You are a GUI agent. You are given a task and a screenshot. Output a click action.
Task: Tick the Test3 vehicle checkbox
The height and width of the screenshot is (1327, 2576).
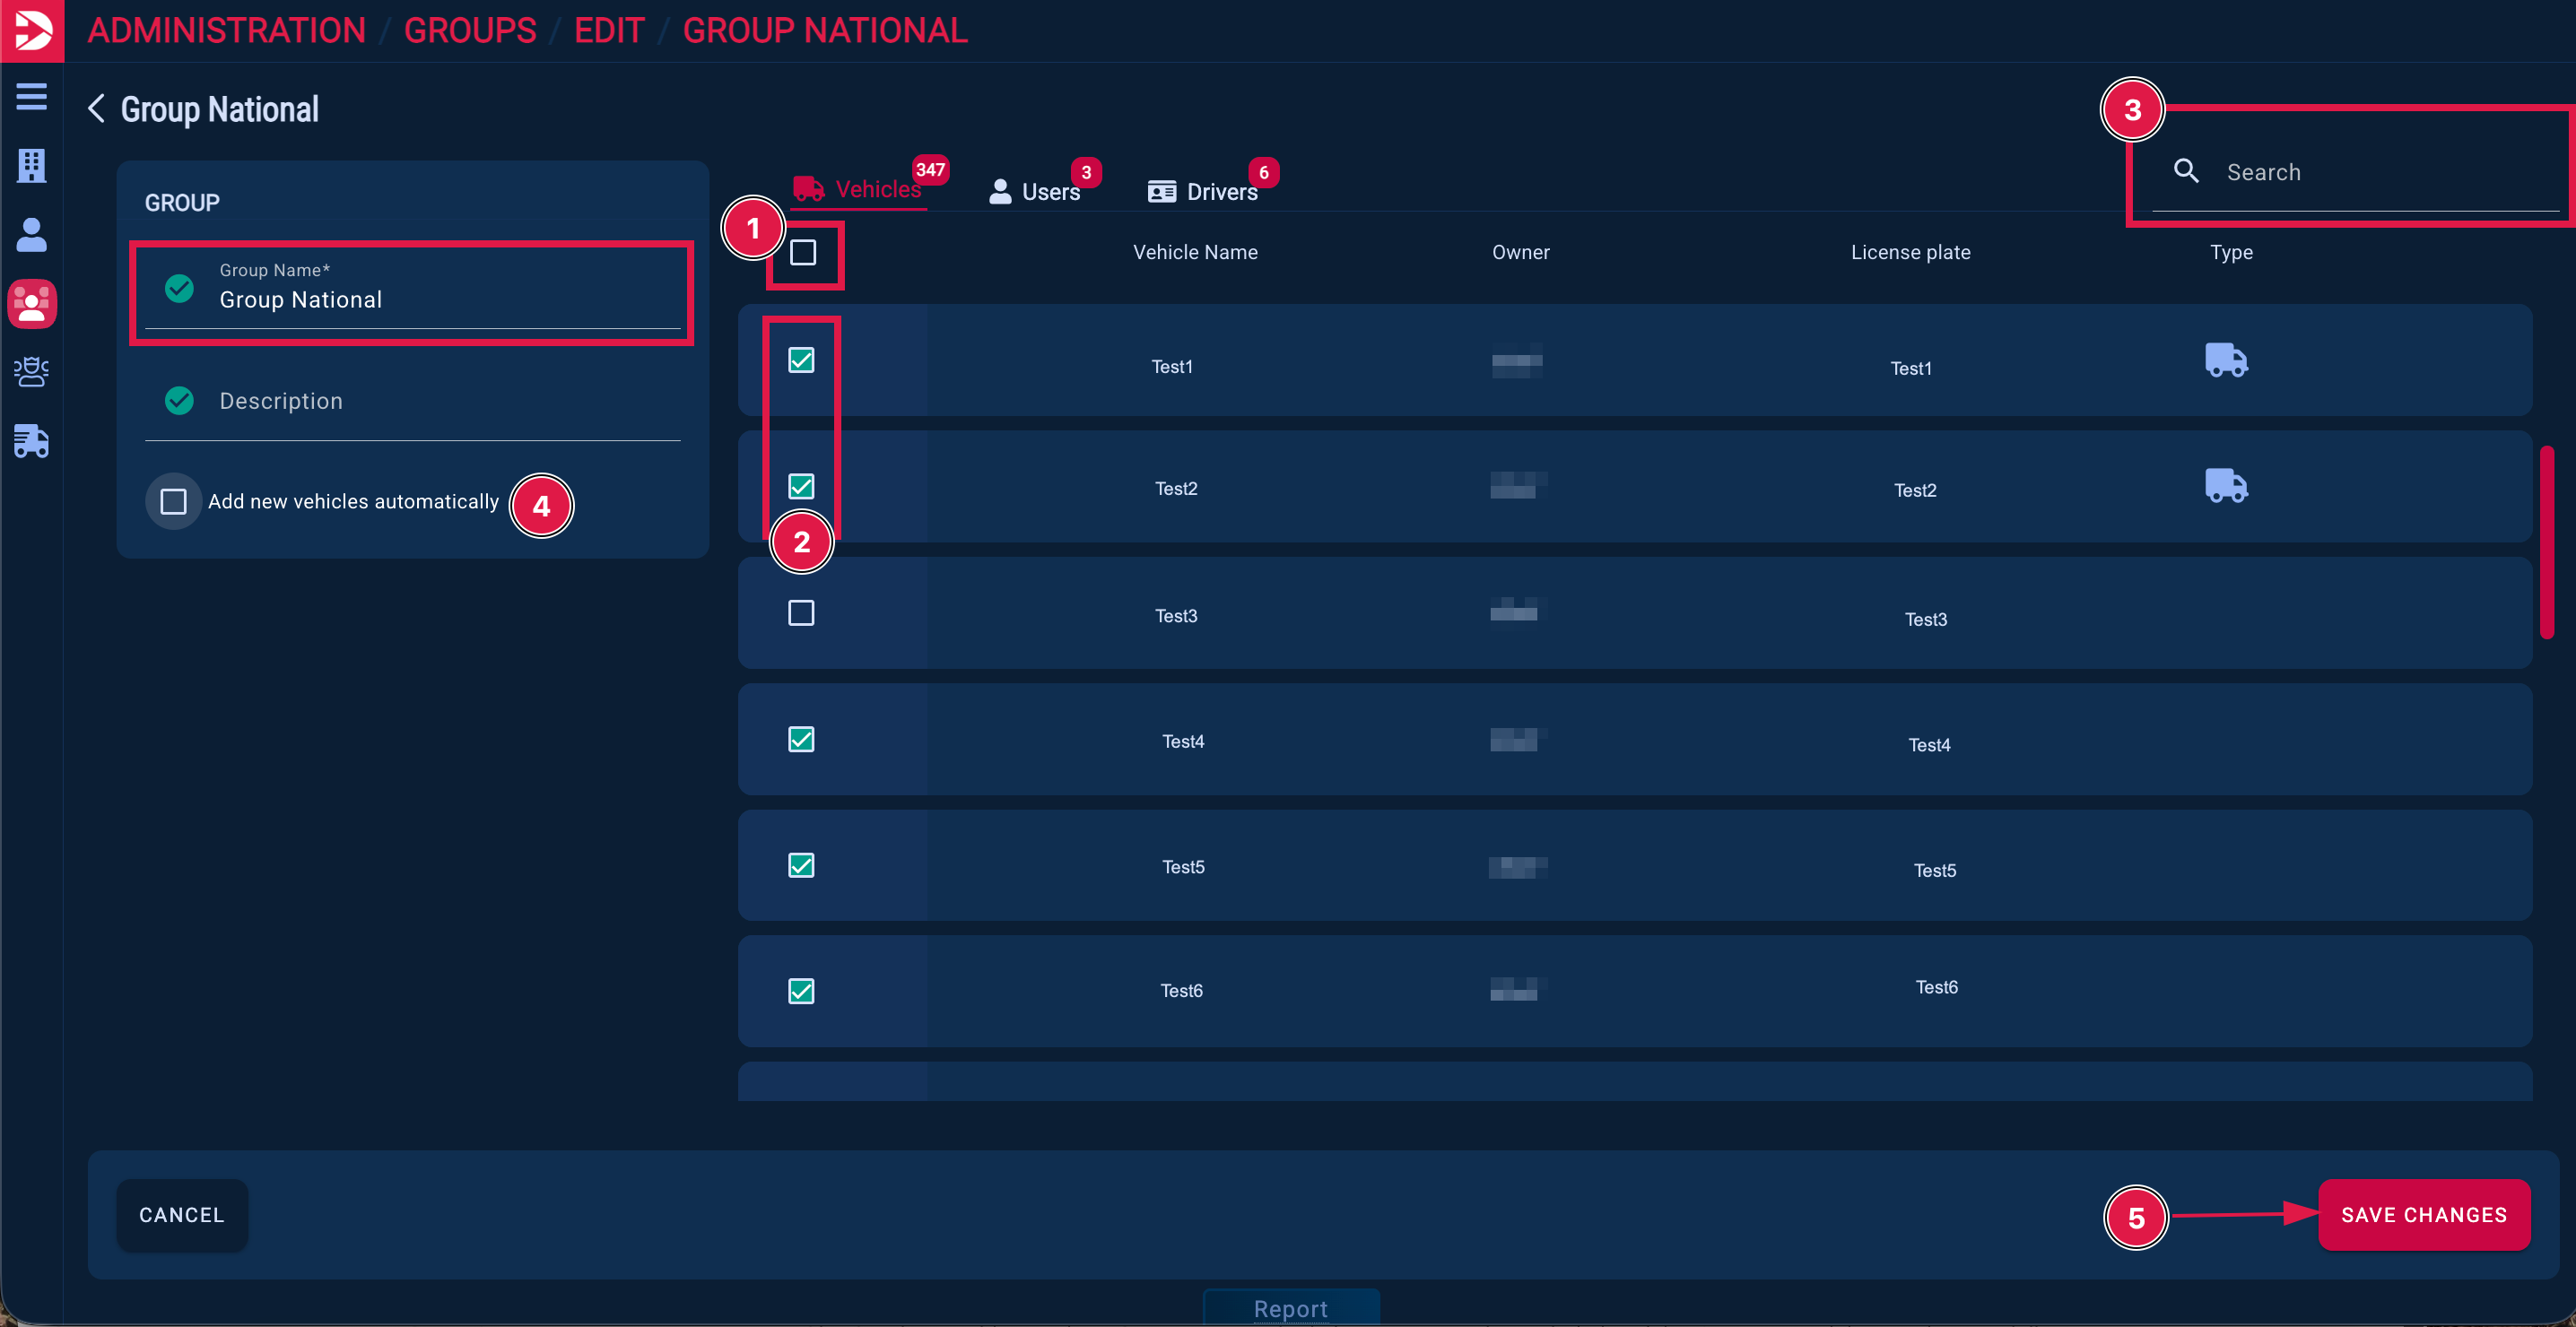(801, 613)
